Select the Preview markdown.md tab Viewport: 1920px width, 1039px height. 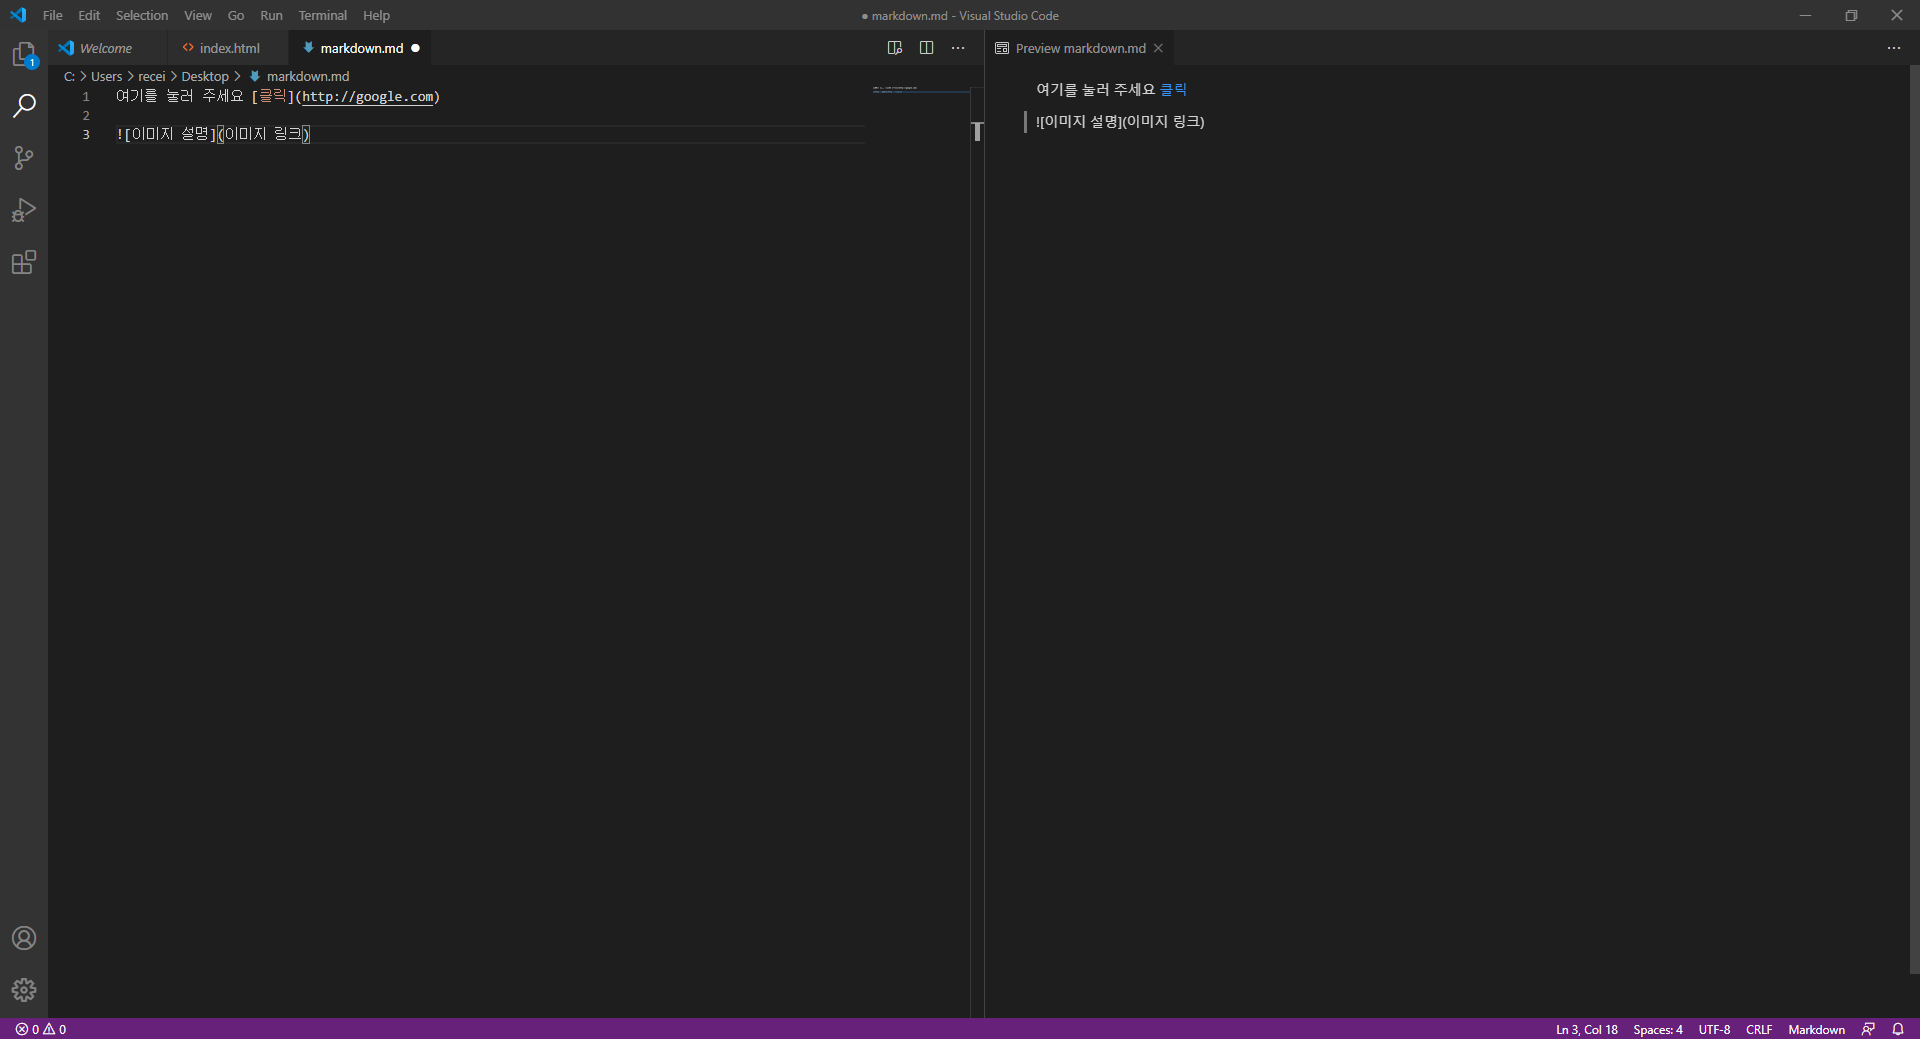pyautogui.click(x=1080, y=48)
